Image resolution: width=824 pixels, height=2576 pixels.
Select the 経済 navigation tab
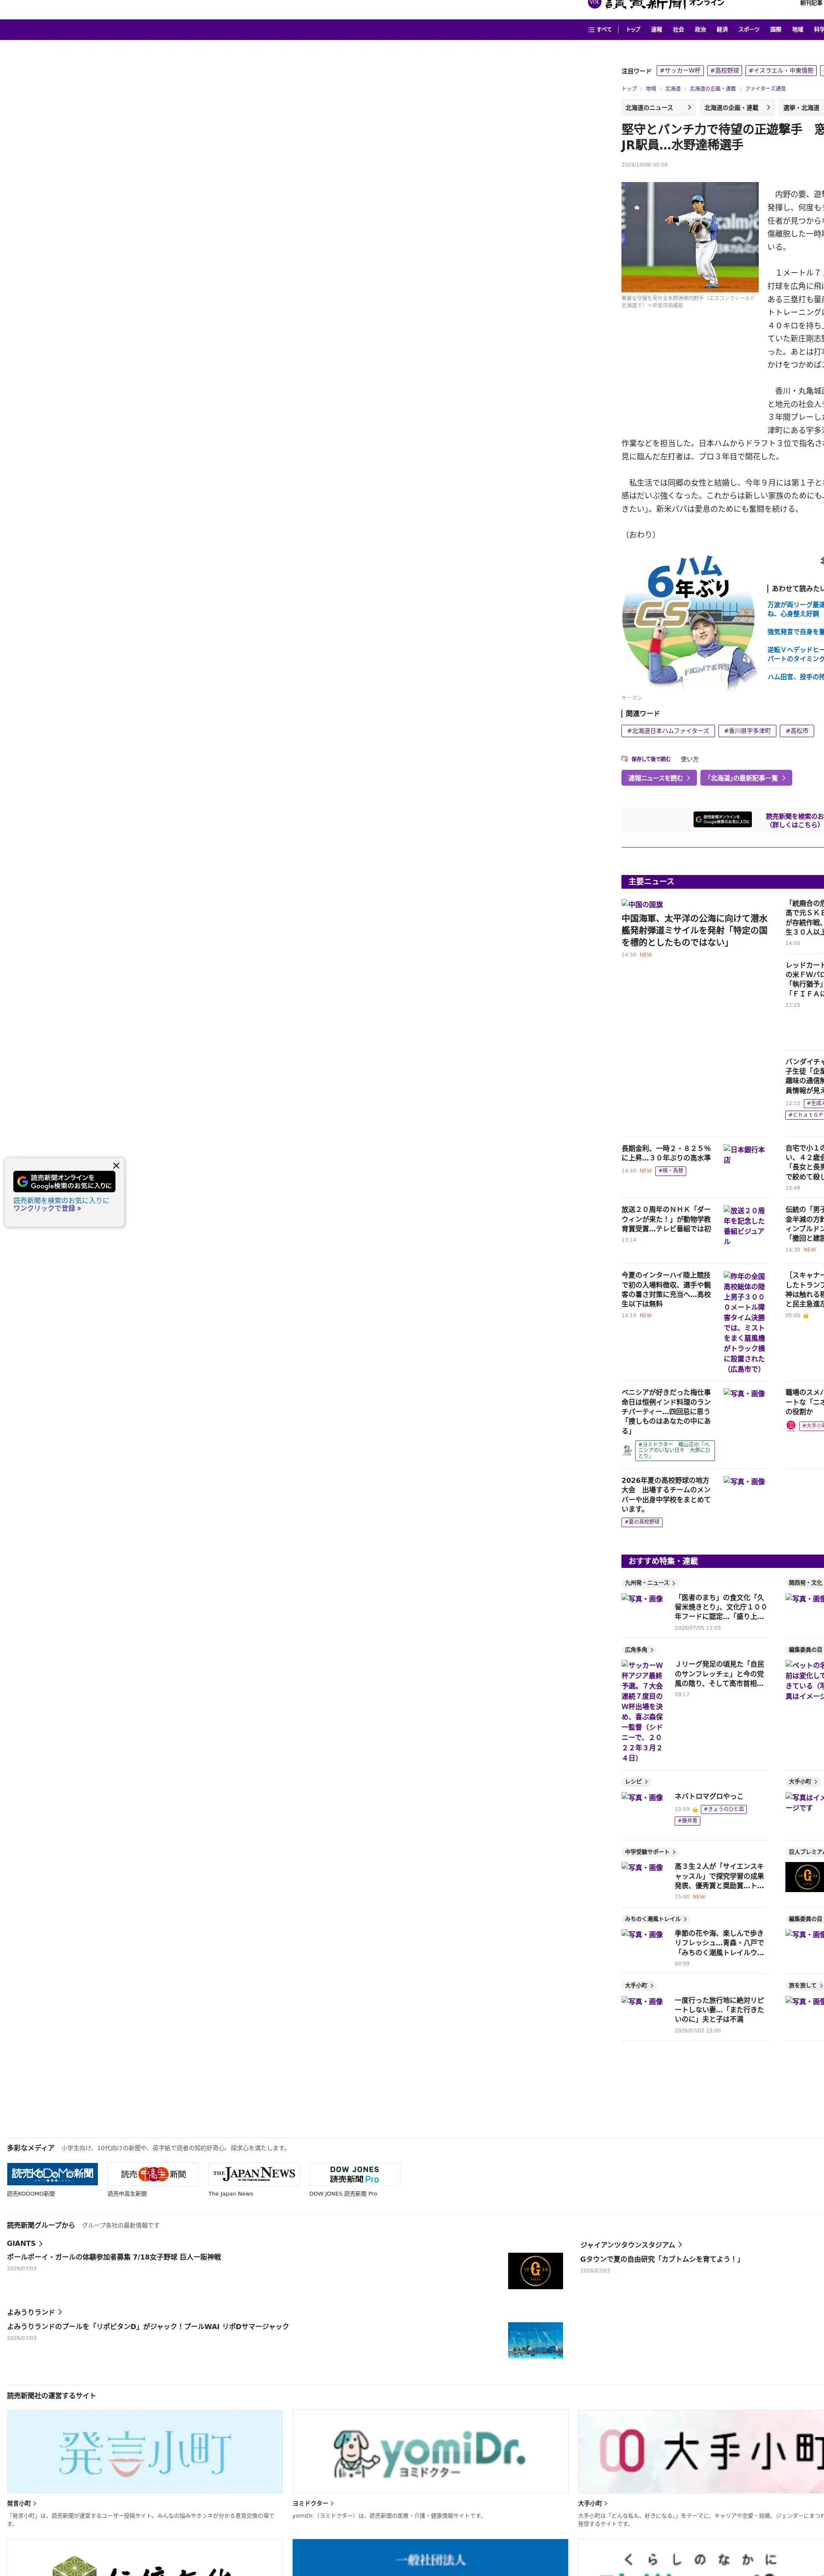tap(722, 30)
